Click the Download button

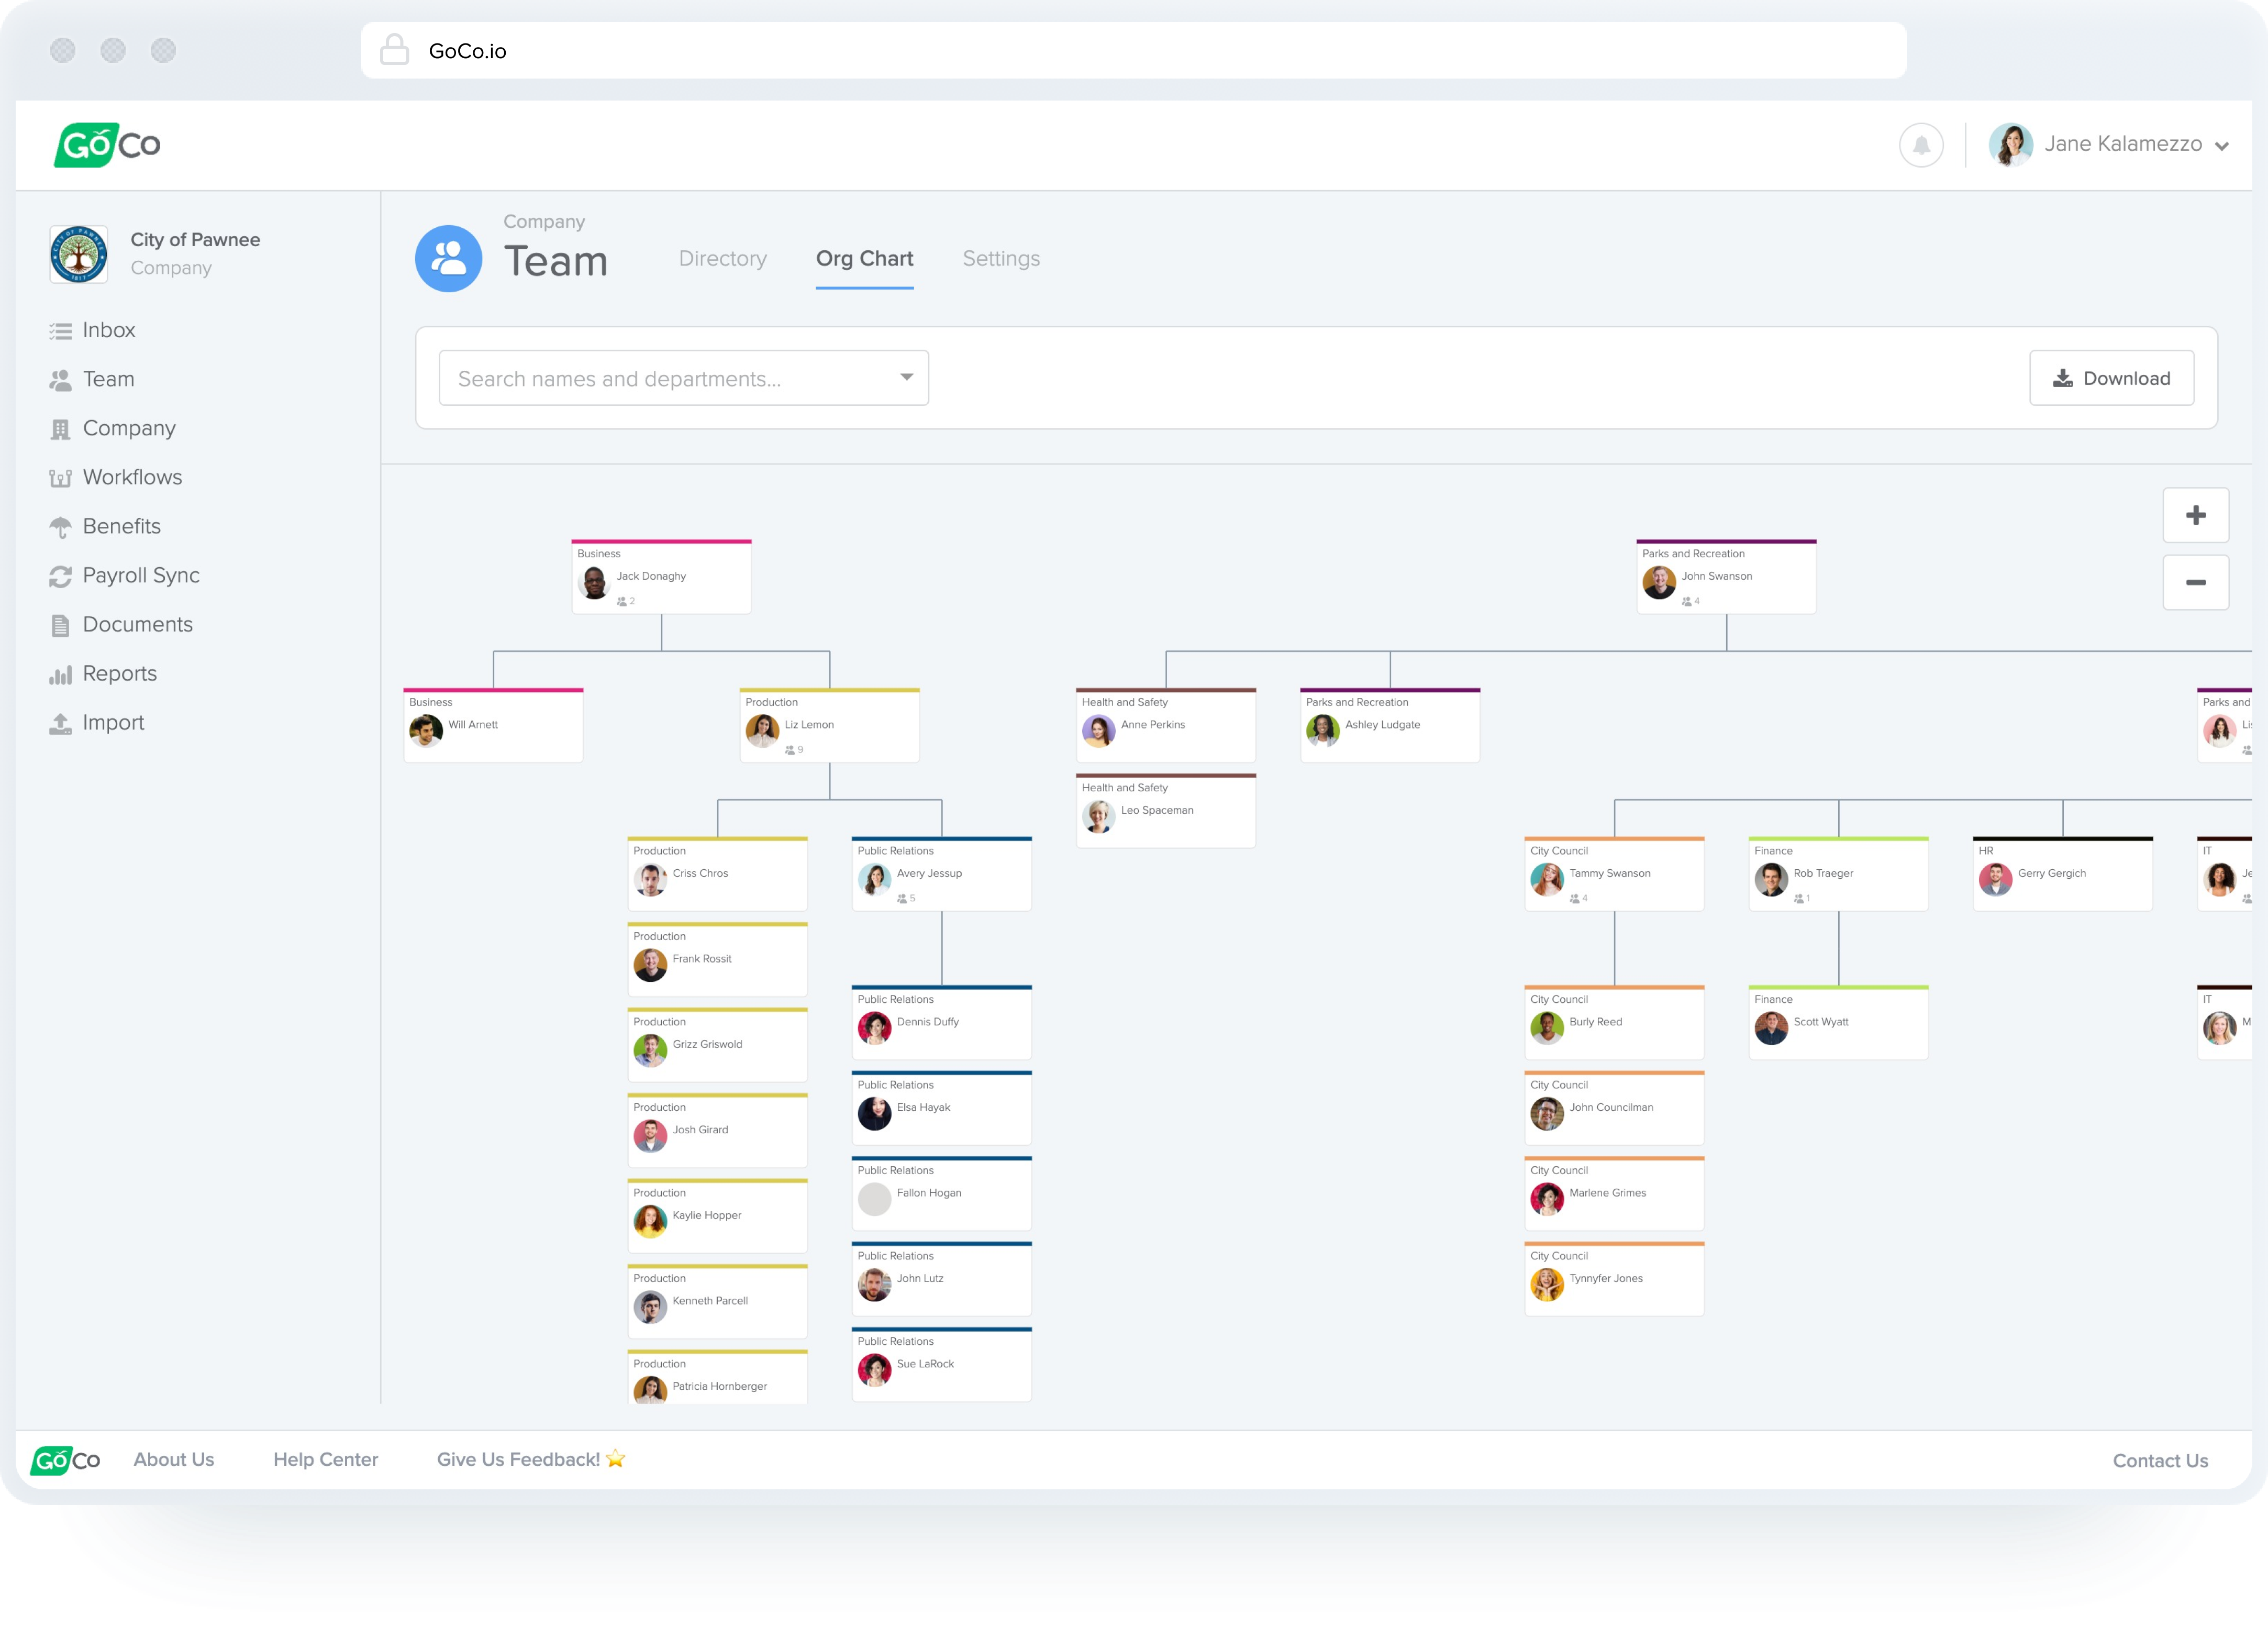pyautogui.click(x=2111, y=378)
